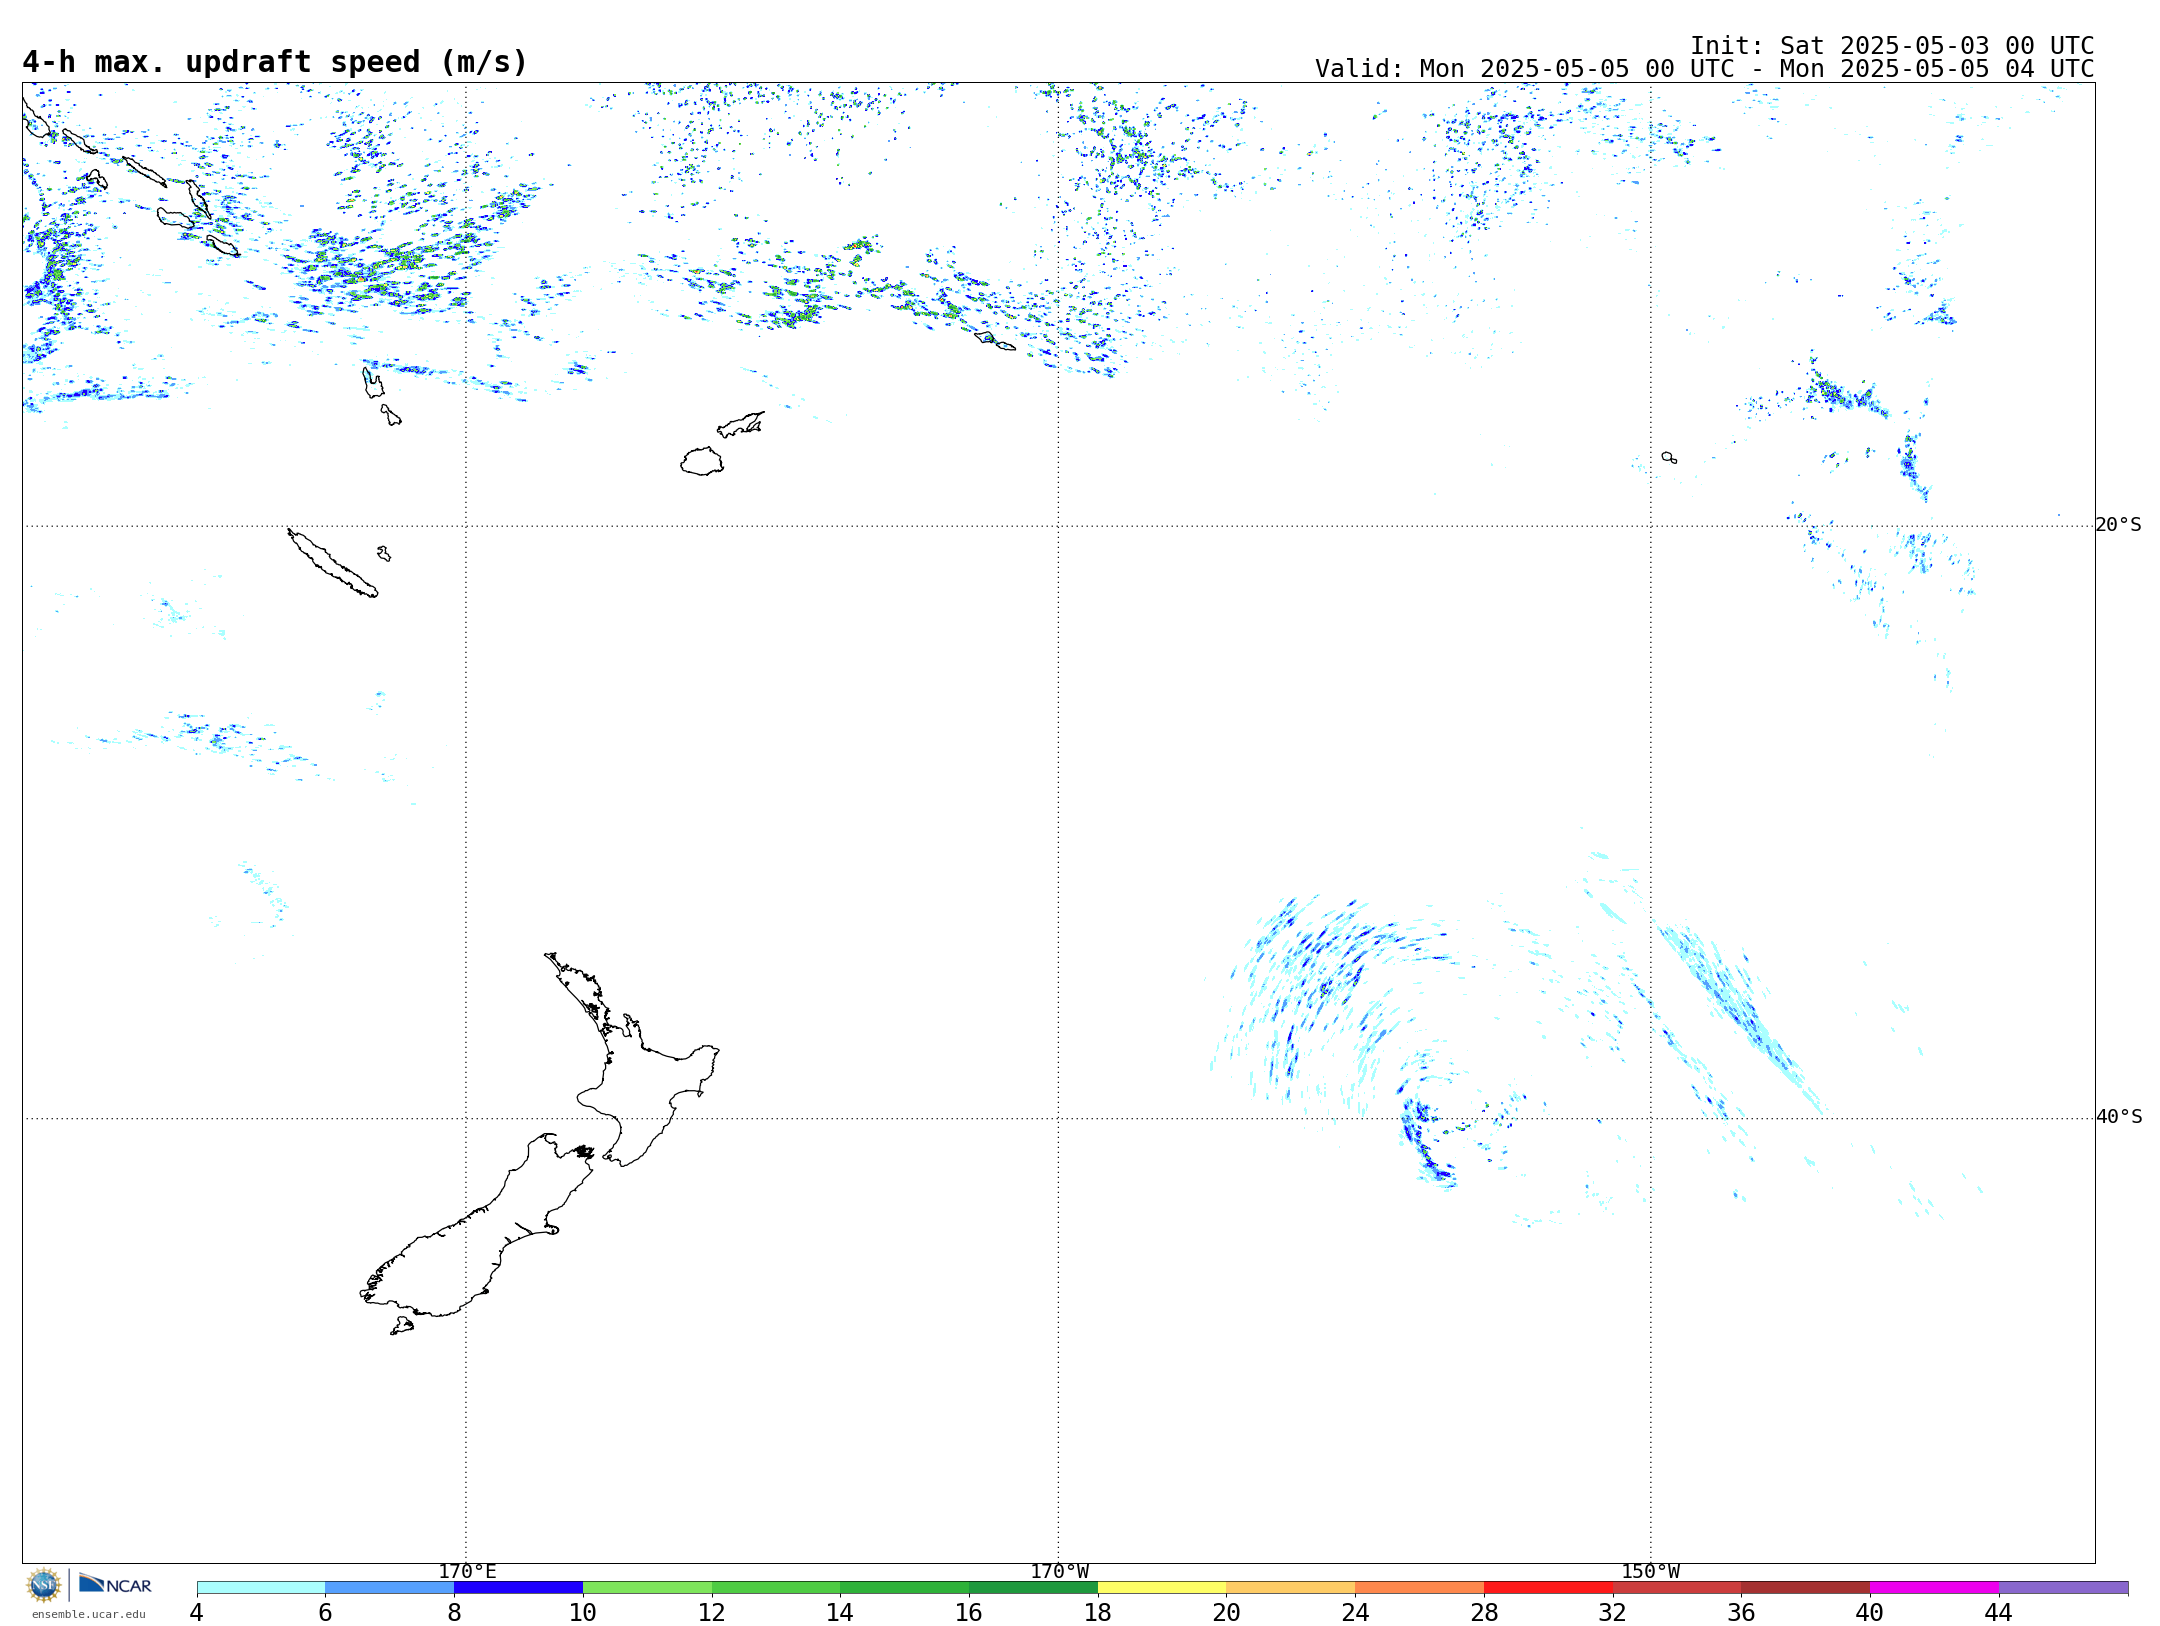Click the Valid time range text
The width and height of the screenshot is (2160, 1626).
1704,69
